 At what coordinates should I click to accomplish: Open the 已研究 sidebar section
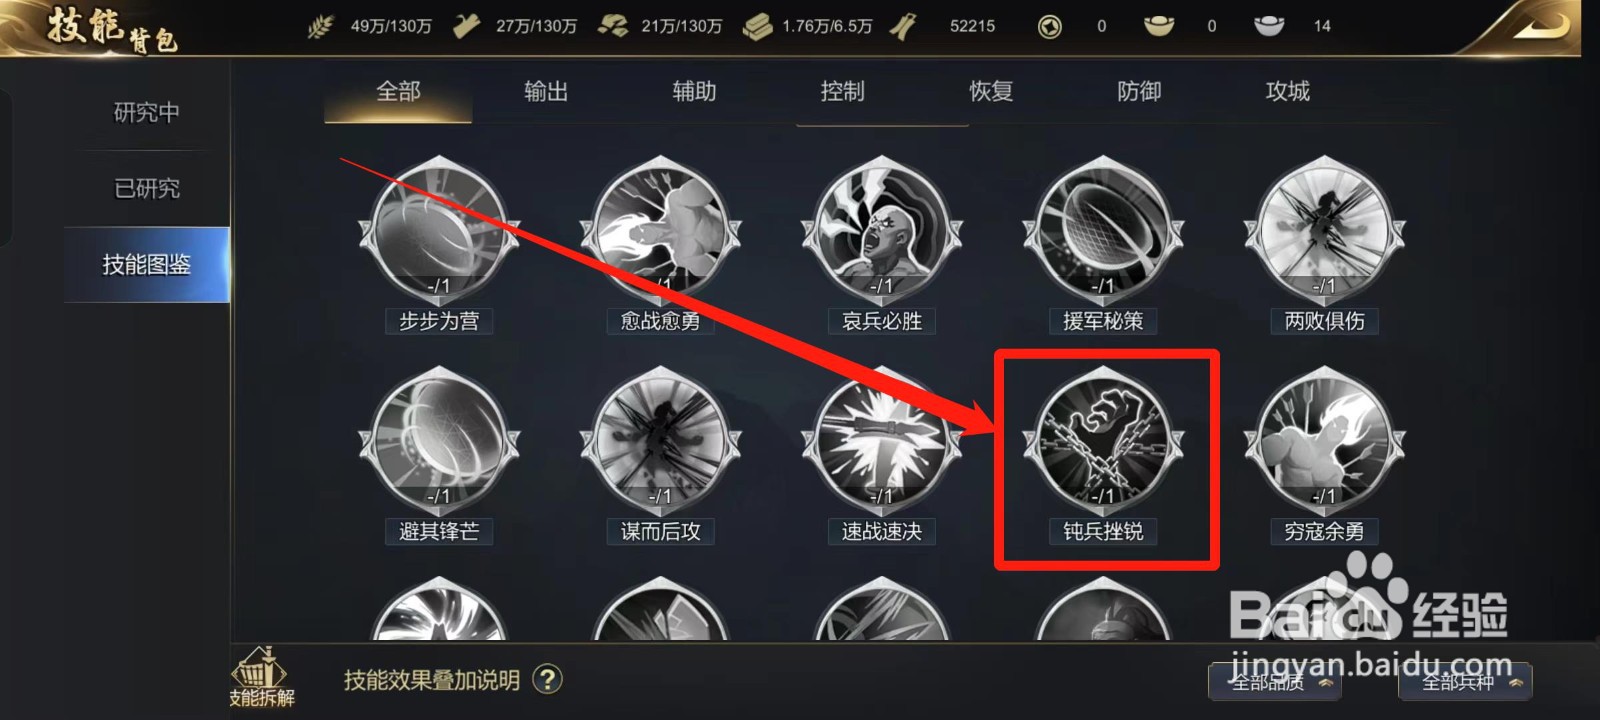[147, 188]
